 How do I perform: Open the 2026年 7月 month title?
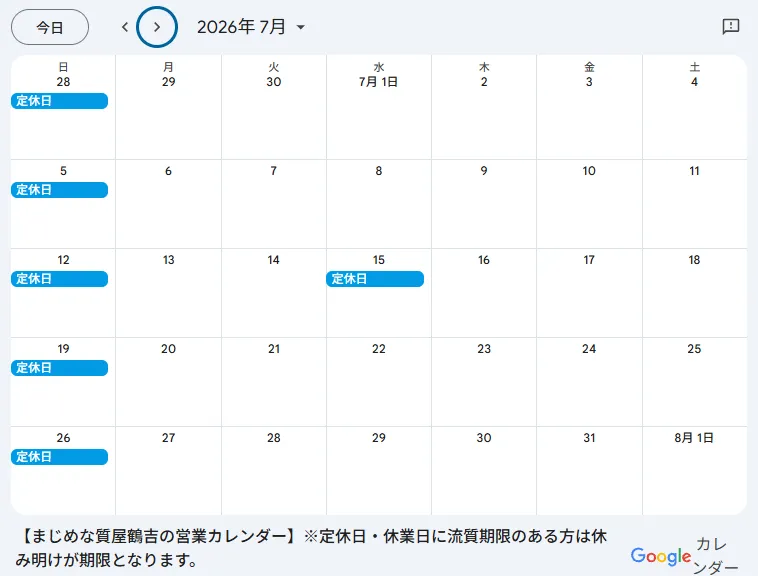point(241,27)
